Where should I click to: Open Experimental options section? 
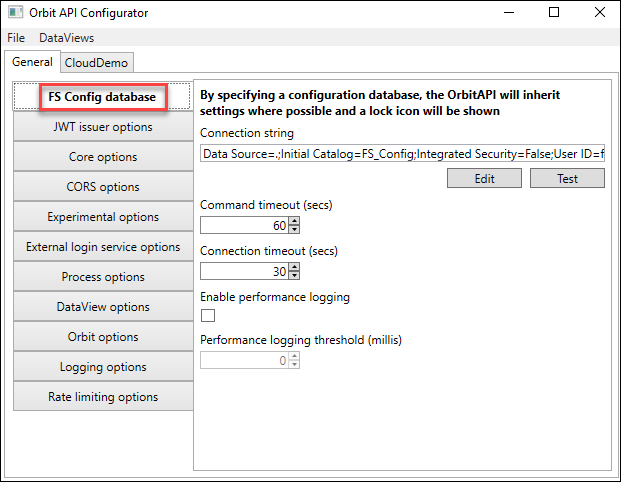103,217
